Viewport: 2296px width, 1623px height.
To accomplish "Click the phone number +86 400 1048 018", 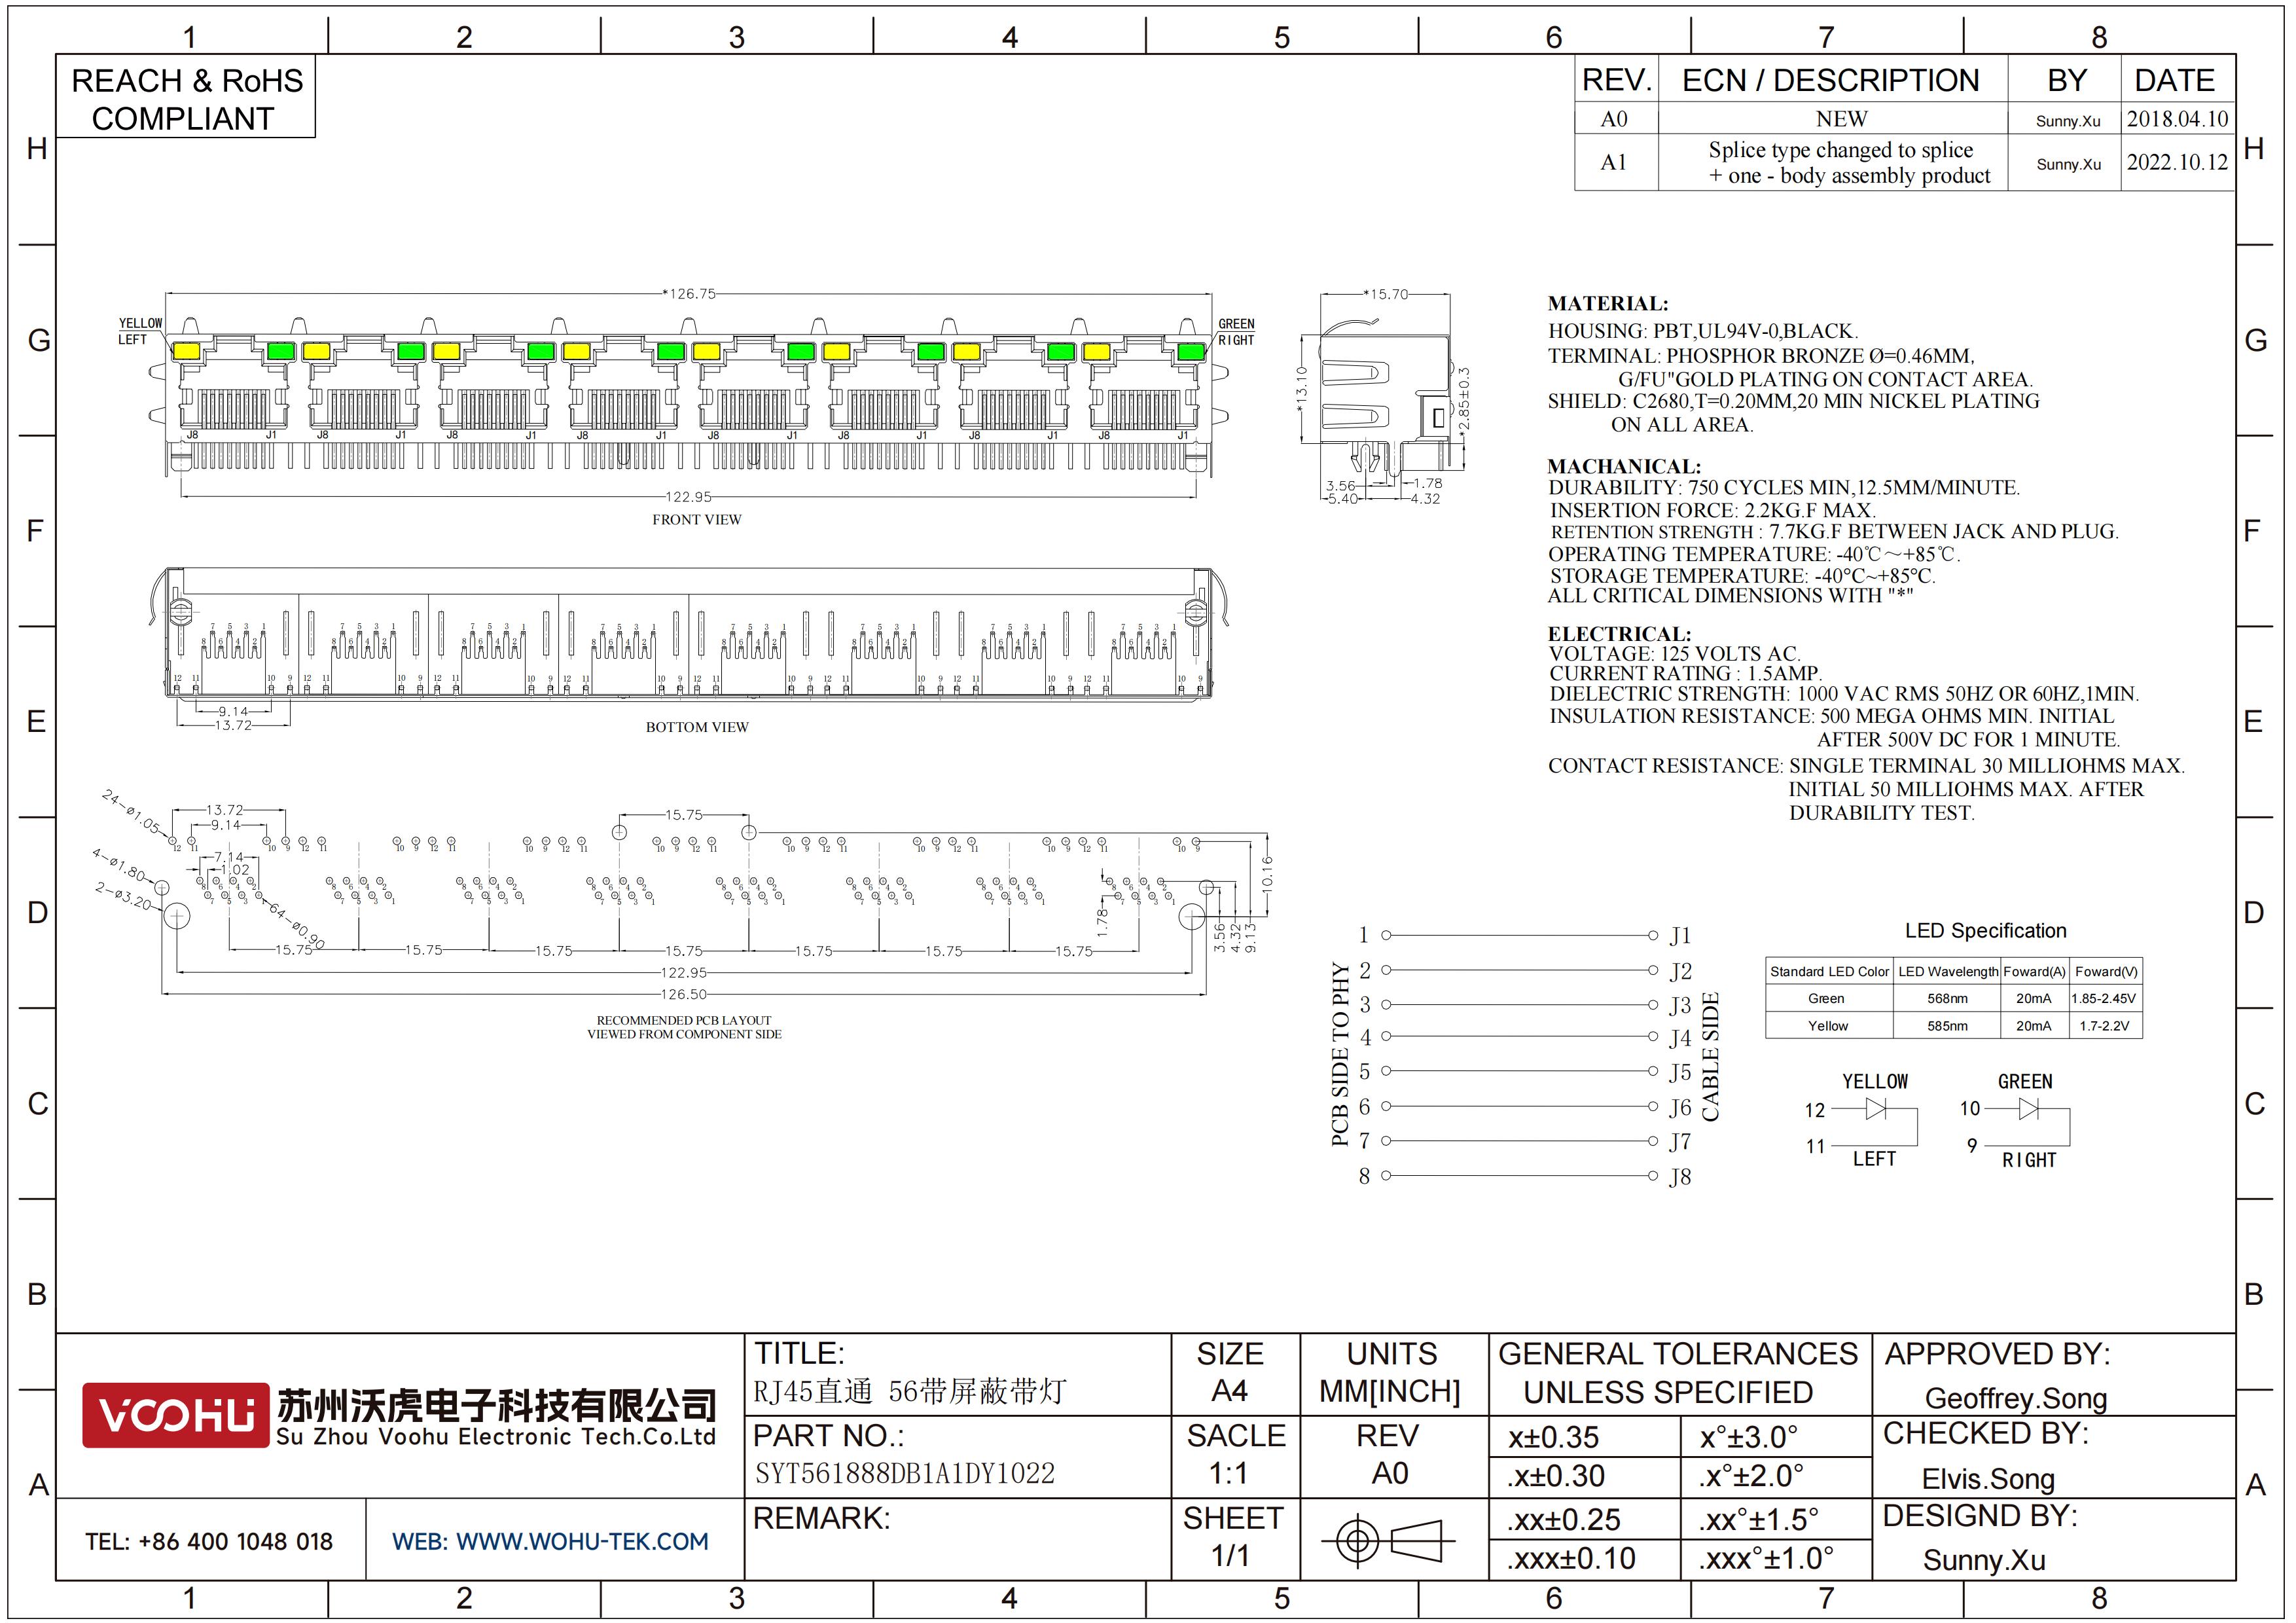I will [x=235, y=1541].
